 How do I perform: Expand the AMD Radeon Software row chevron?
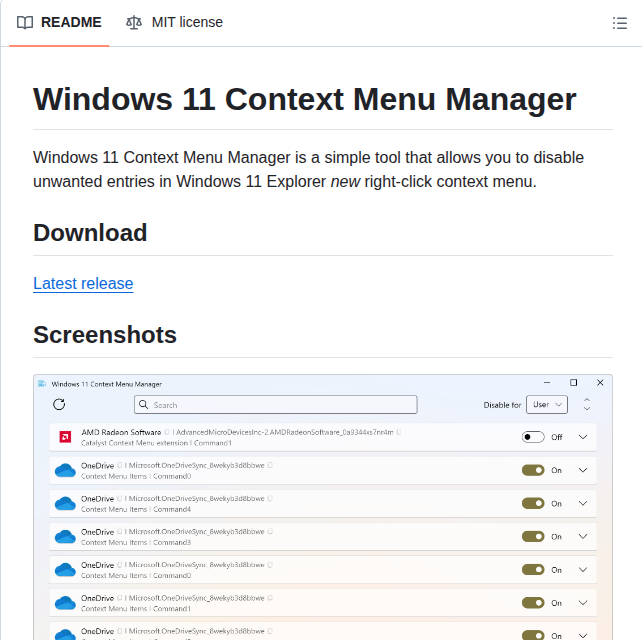point(583,437)
